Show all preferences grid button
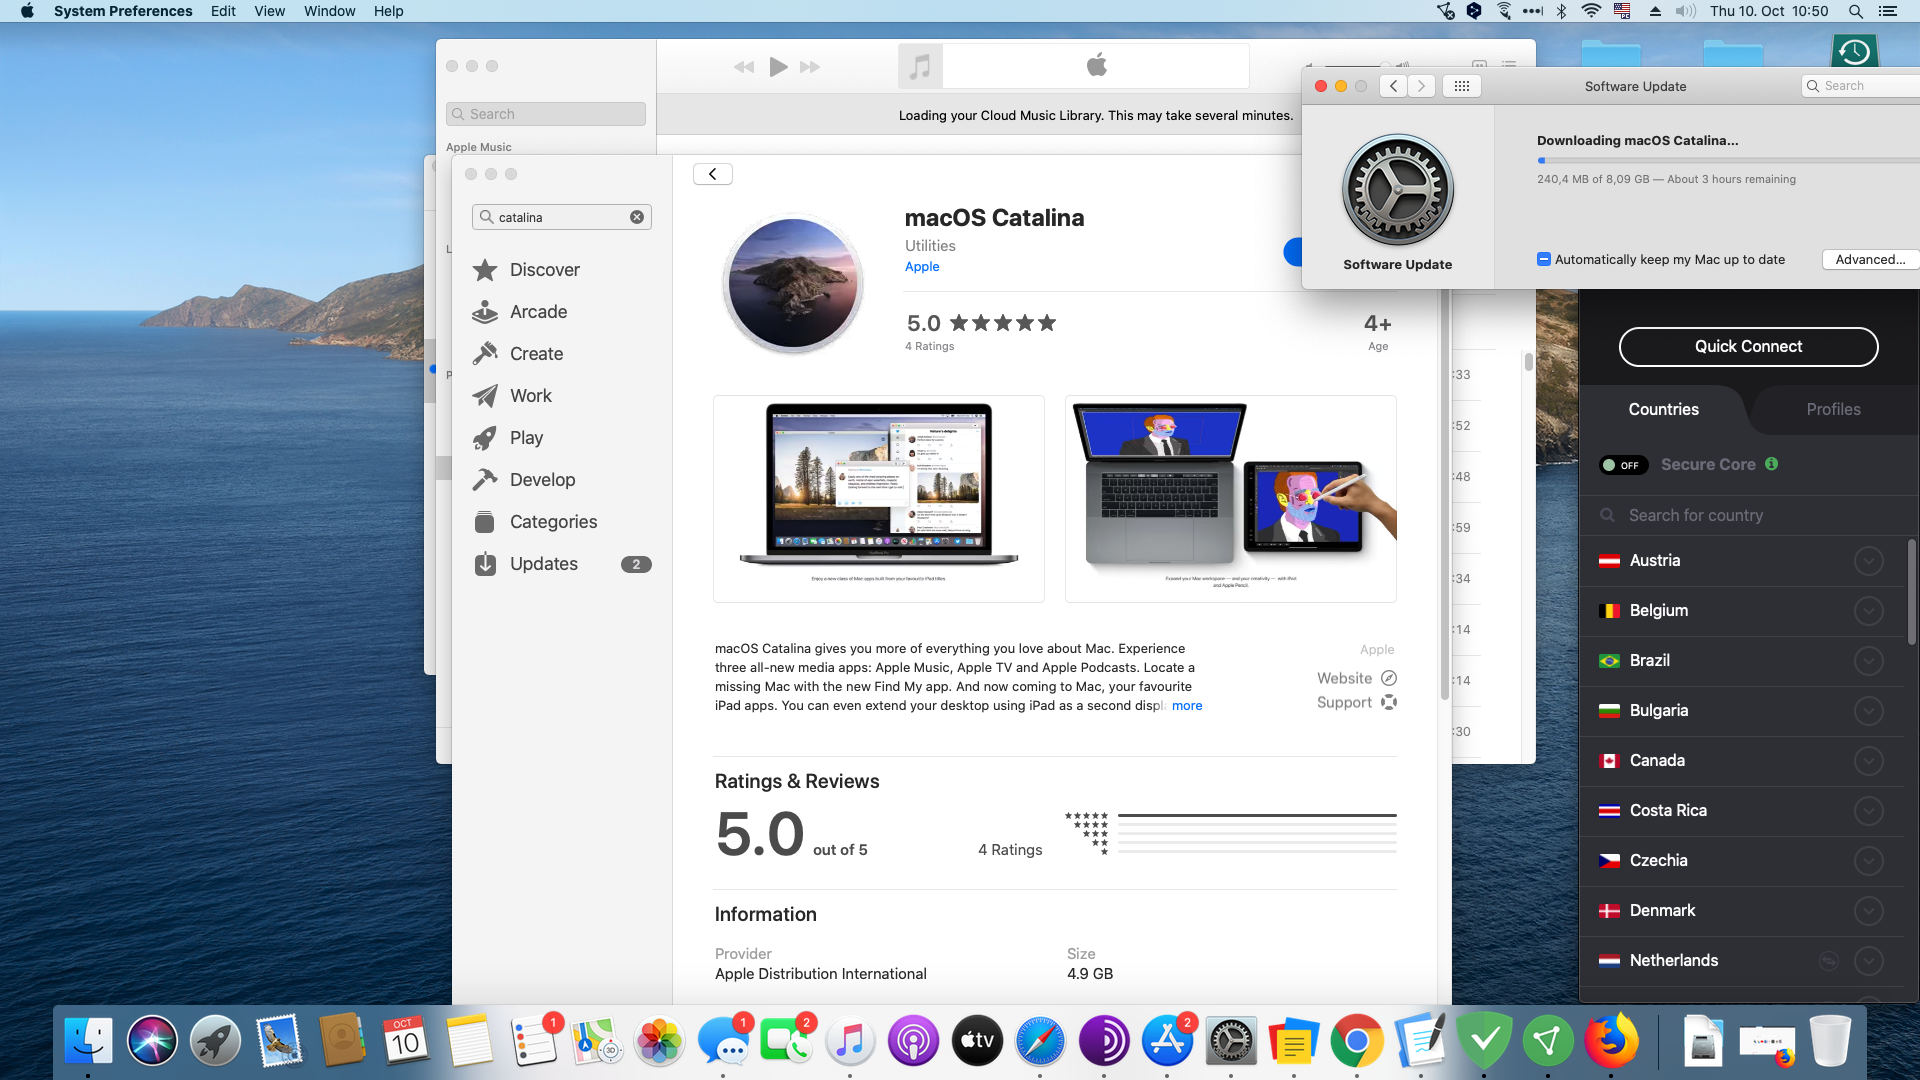Screen dimensions: 1920x1080 [x=1461, y=86]
